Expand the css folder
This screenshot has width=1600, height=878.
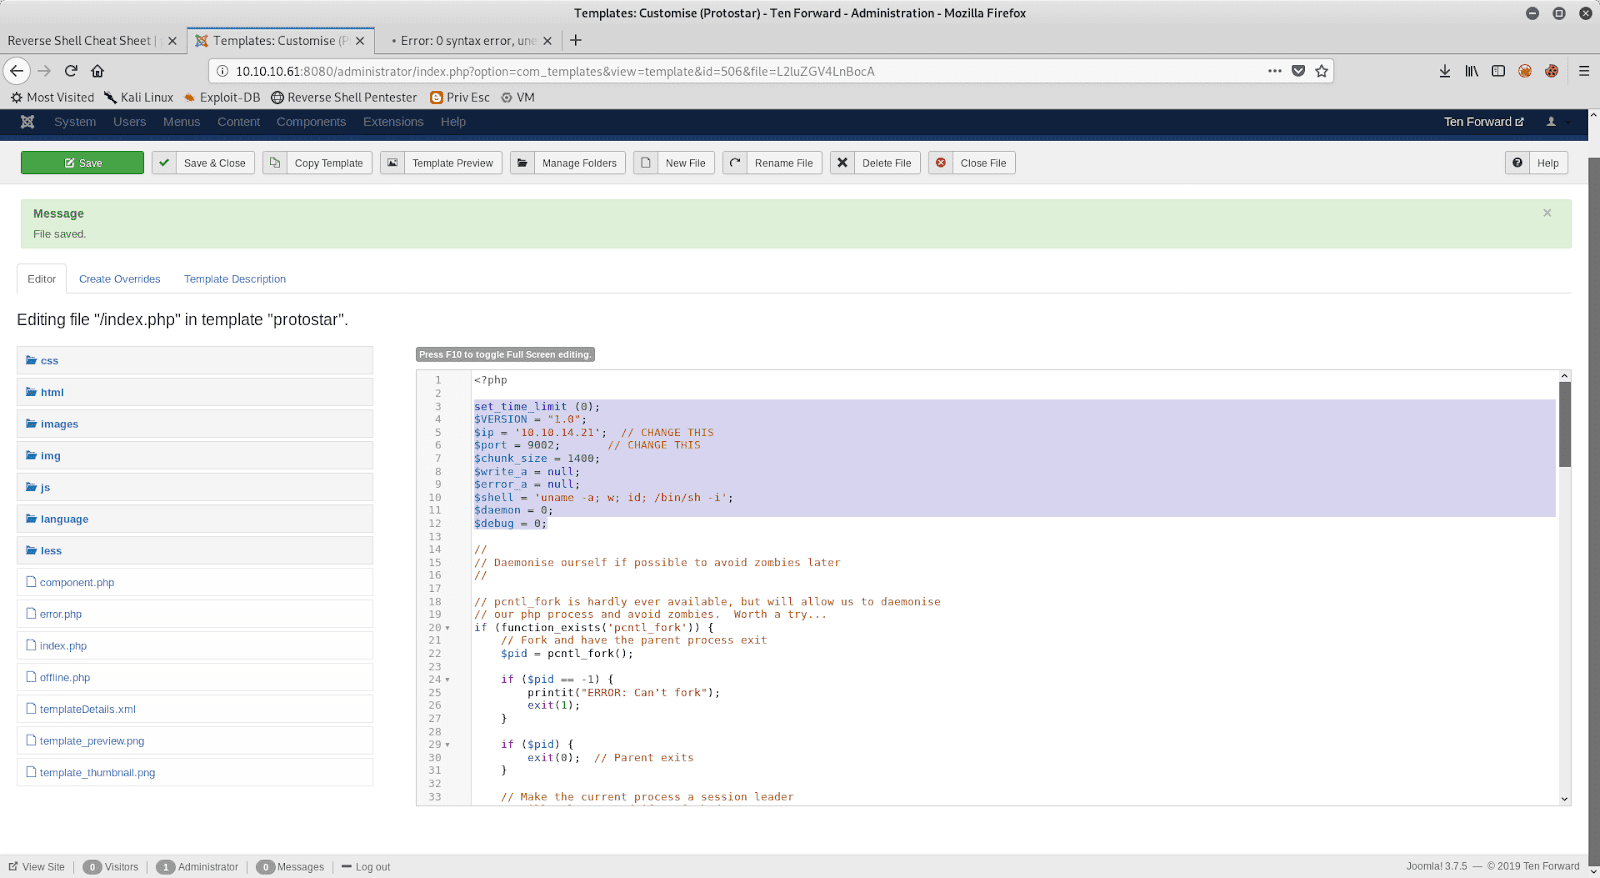195,361
